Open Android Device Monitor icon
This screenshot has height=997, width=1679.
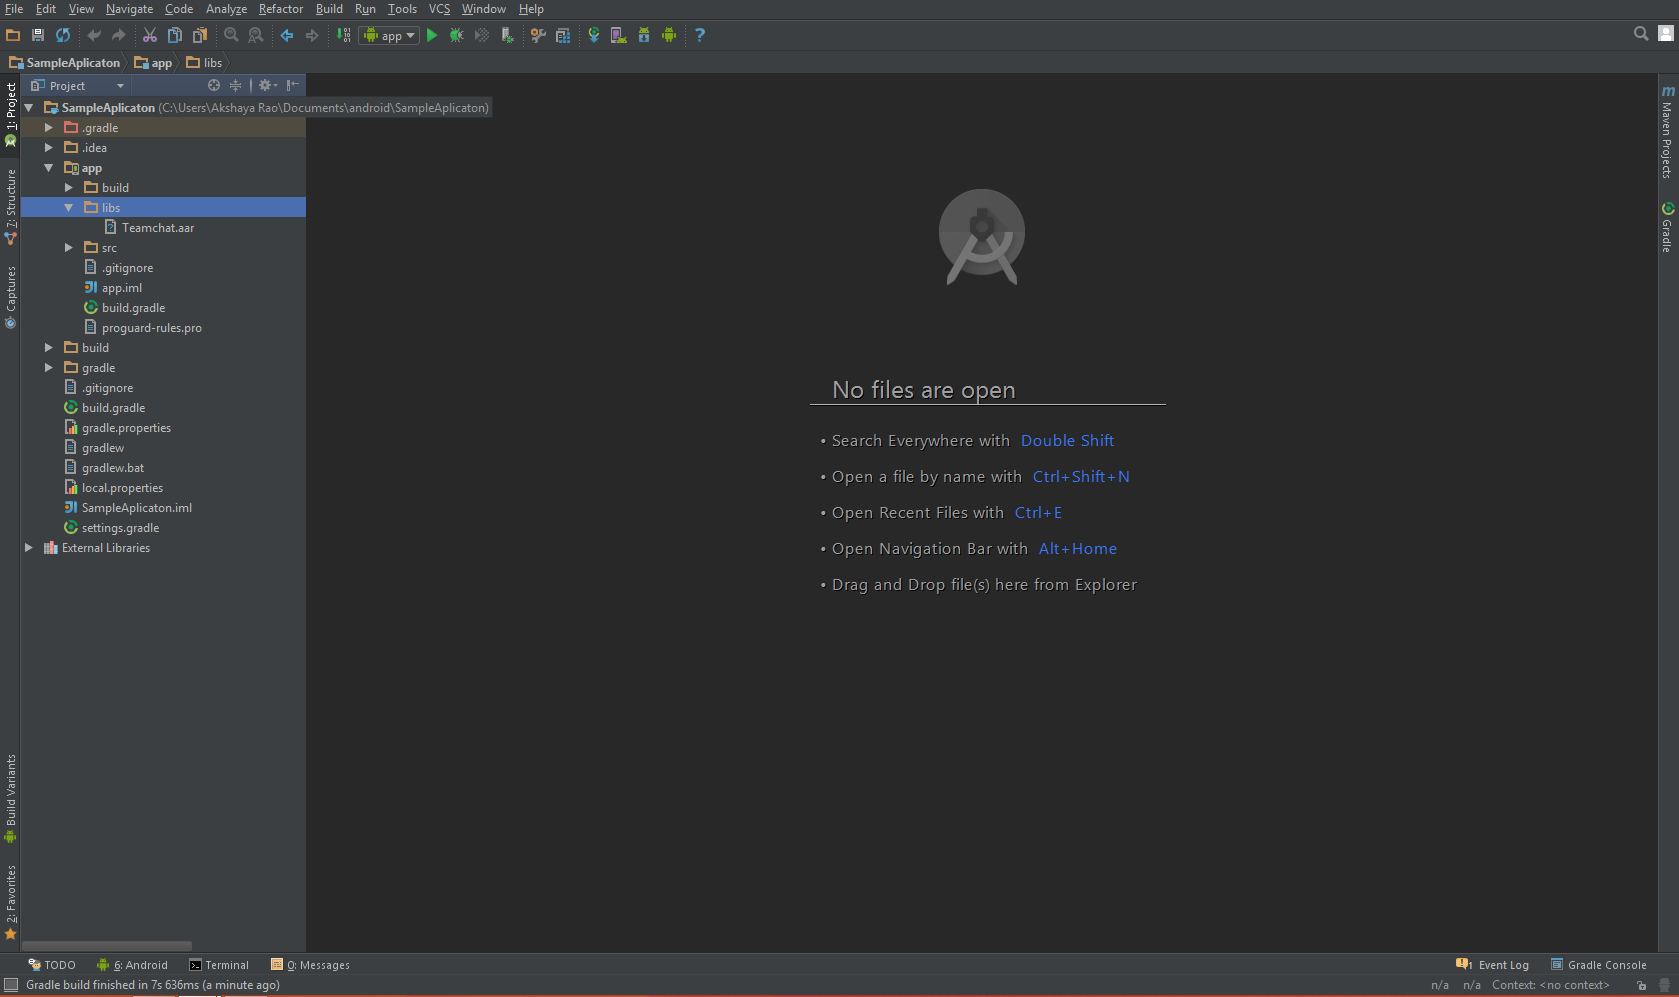669,35
